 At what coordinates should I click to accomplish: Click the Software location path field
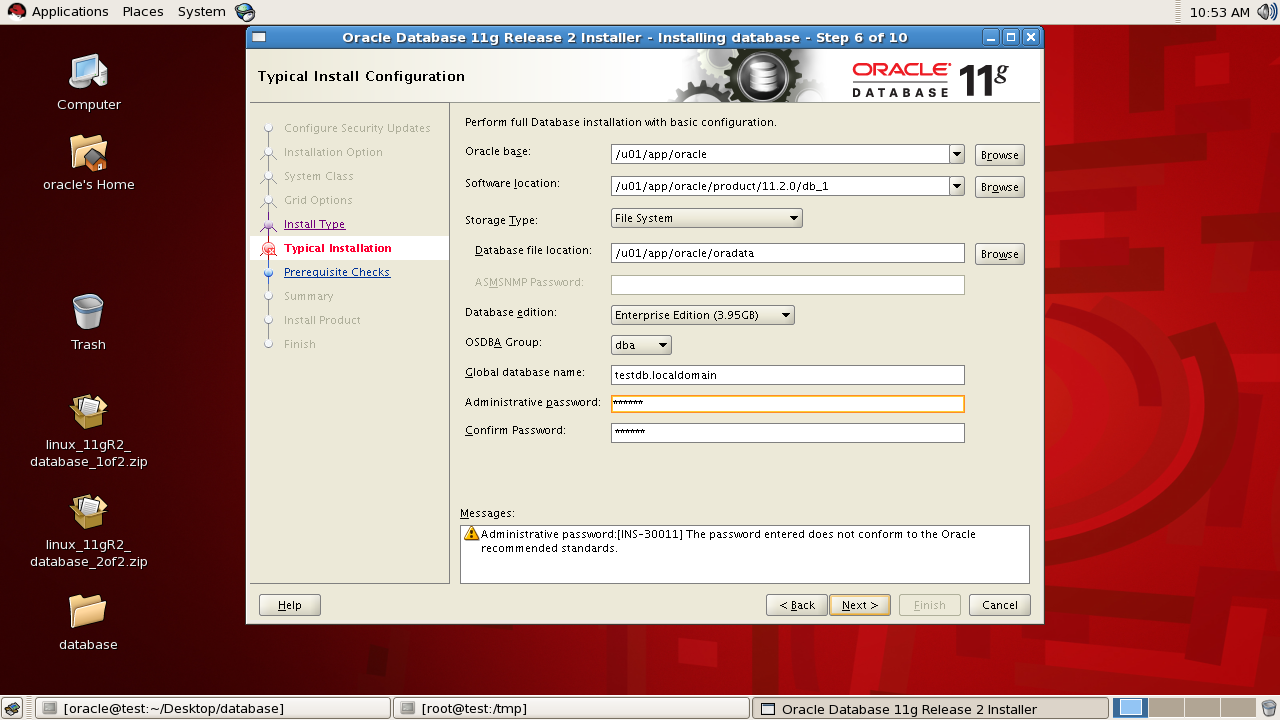780,186
